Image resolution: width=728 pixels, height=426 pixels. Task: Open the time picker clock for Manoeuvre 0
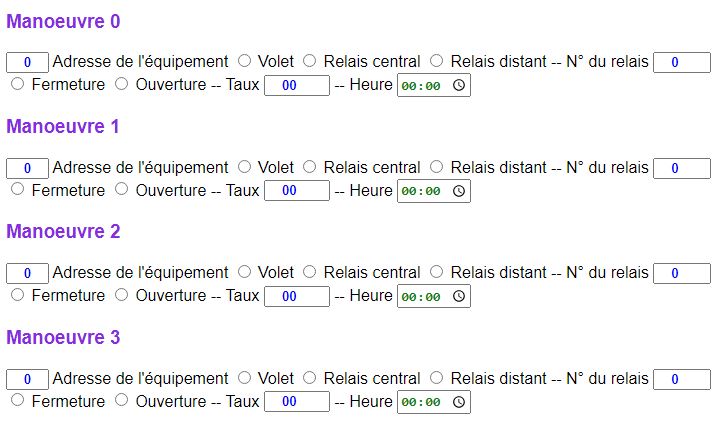coord(459,85)
